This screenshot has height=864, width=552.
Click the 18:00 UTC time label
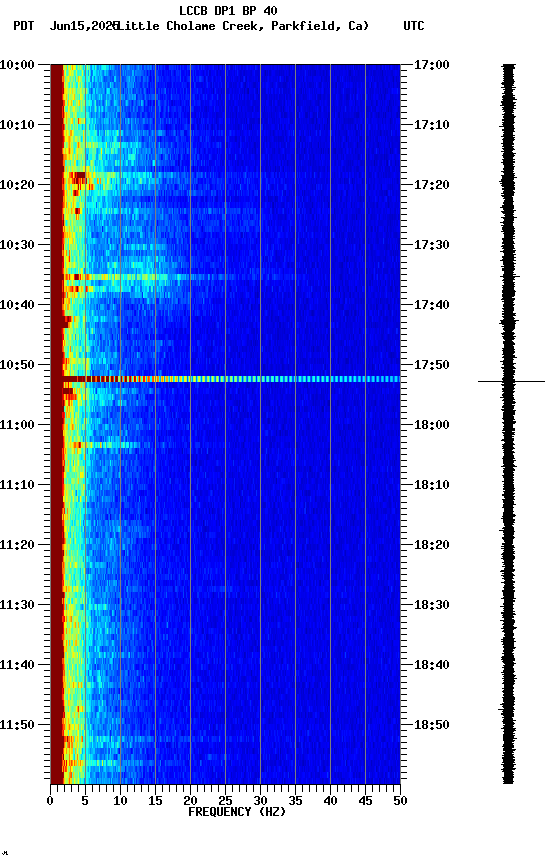432,425
